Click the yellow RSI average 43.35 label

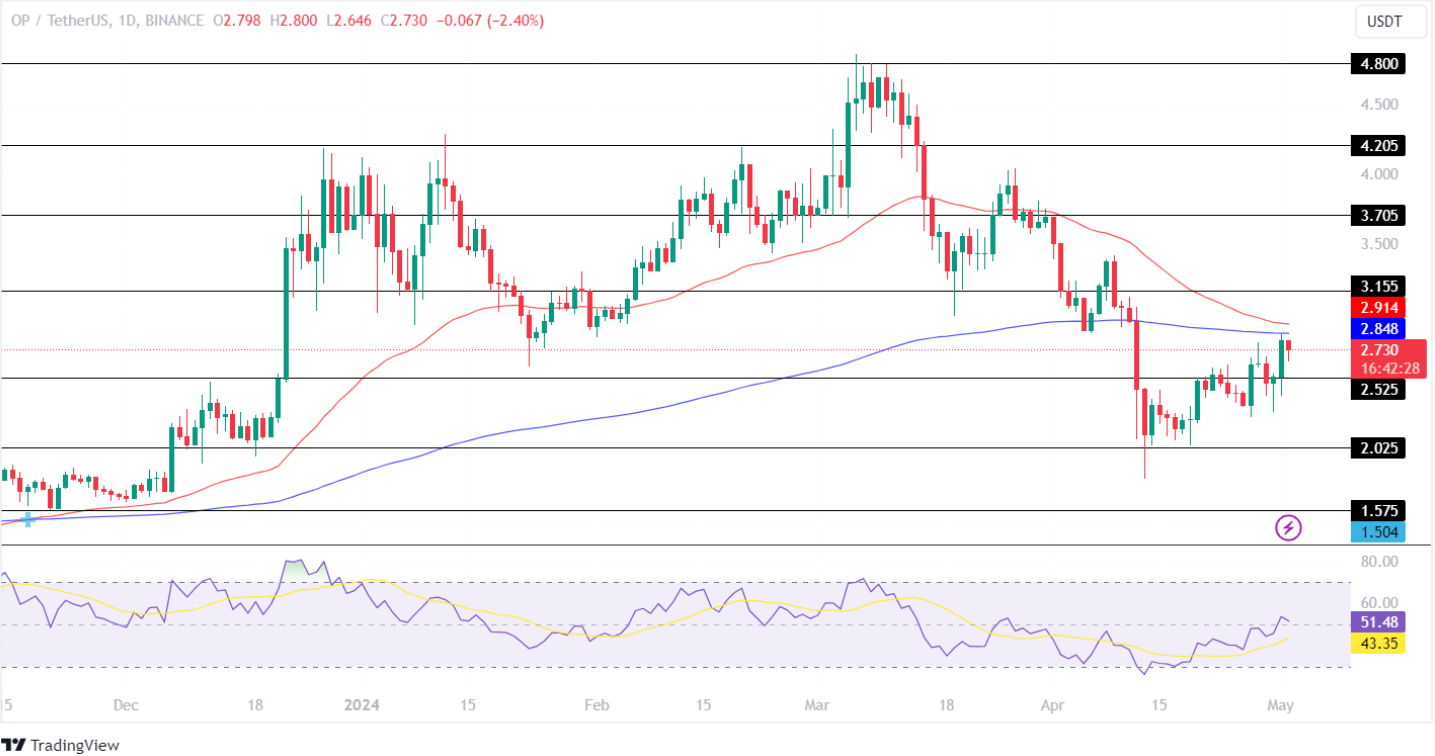coord(1377,643)
